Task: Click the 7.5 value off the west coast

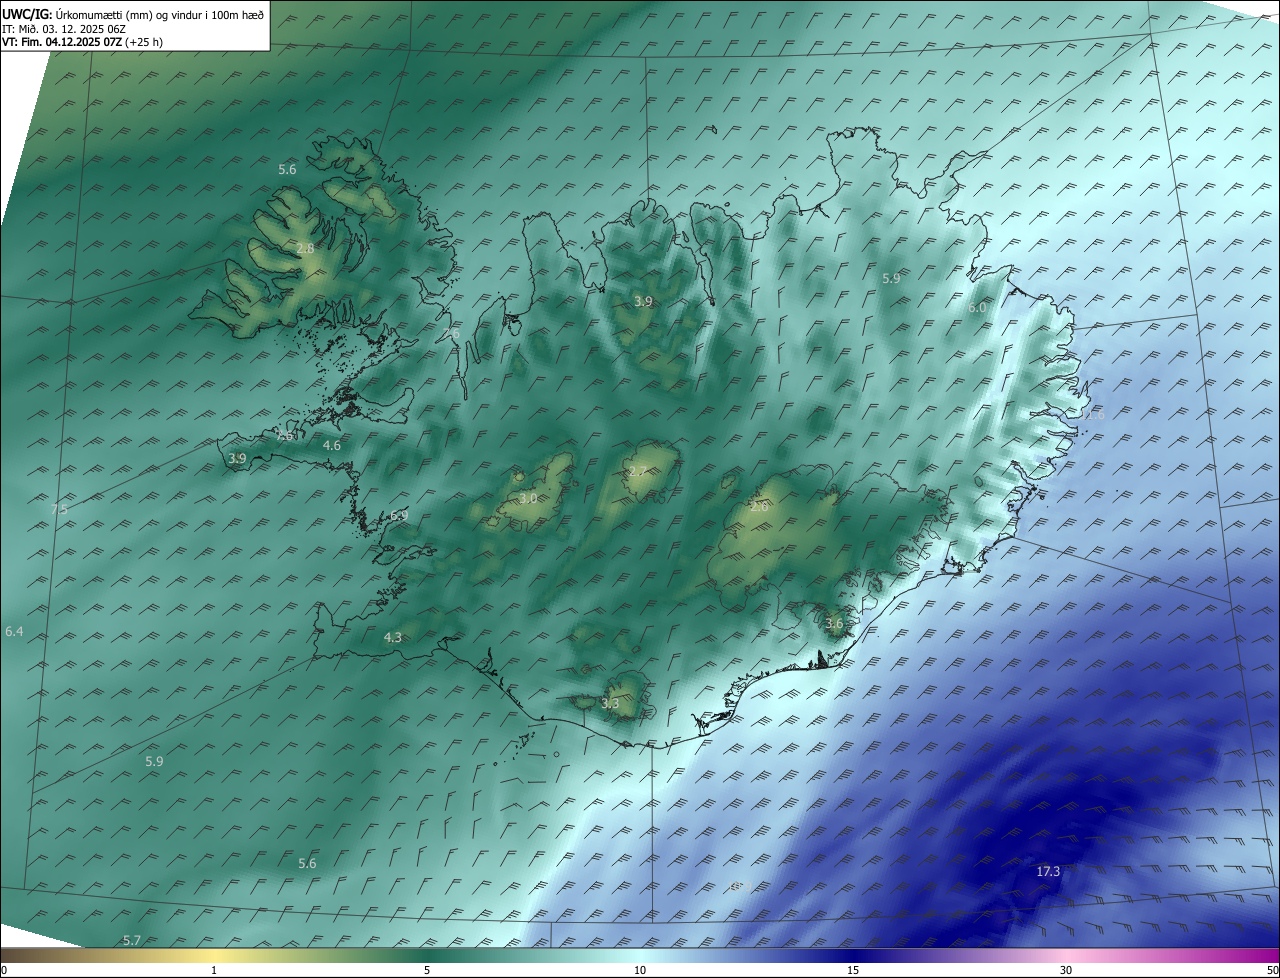Action: (x=59, y=509)
